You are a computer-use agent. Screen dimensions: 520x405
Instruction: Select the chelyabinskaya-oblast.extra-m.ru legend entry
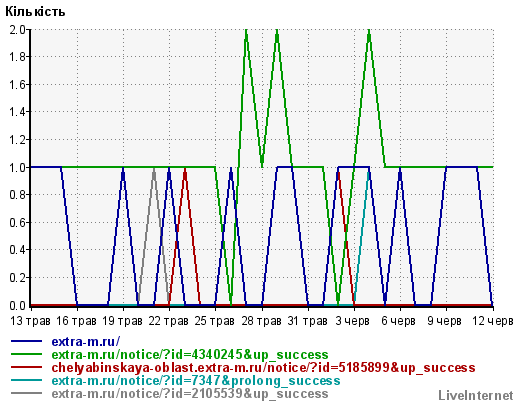[263, 367]
